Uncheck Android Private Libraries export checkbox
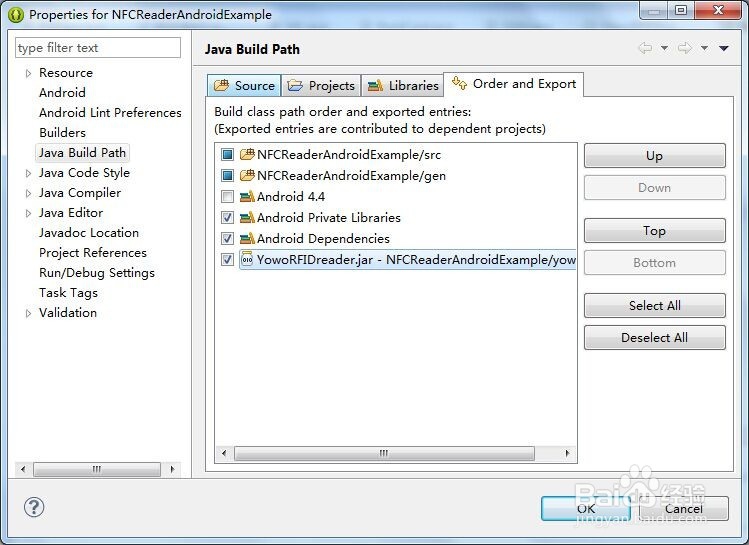749x545 pixels. coord(227,217)
